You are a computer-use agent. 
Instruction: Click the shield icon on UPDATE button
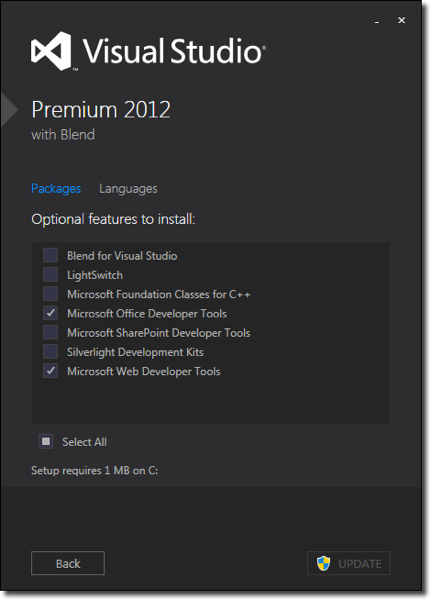(x=323, y=563)
